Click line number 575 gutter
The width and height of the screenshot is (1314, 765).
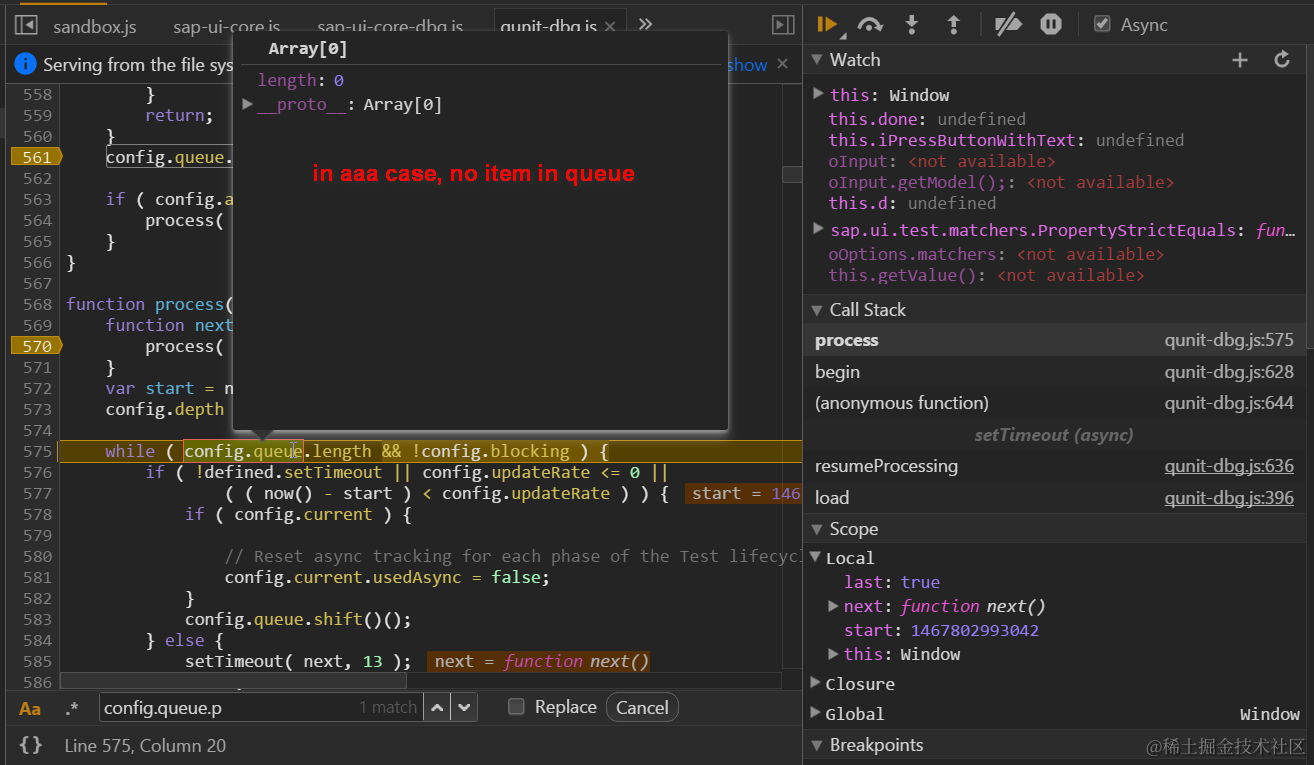pos(36,451)
